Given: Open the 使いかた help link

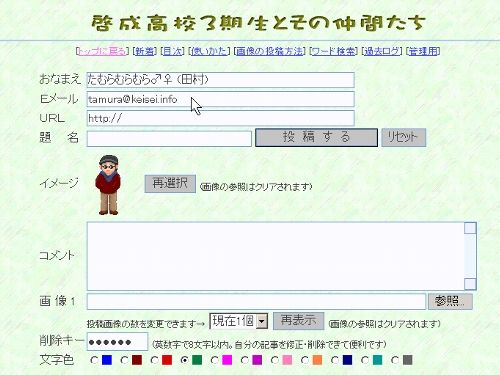Looking at the screenshot, I should coord(209,51).
